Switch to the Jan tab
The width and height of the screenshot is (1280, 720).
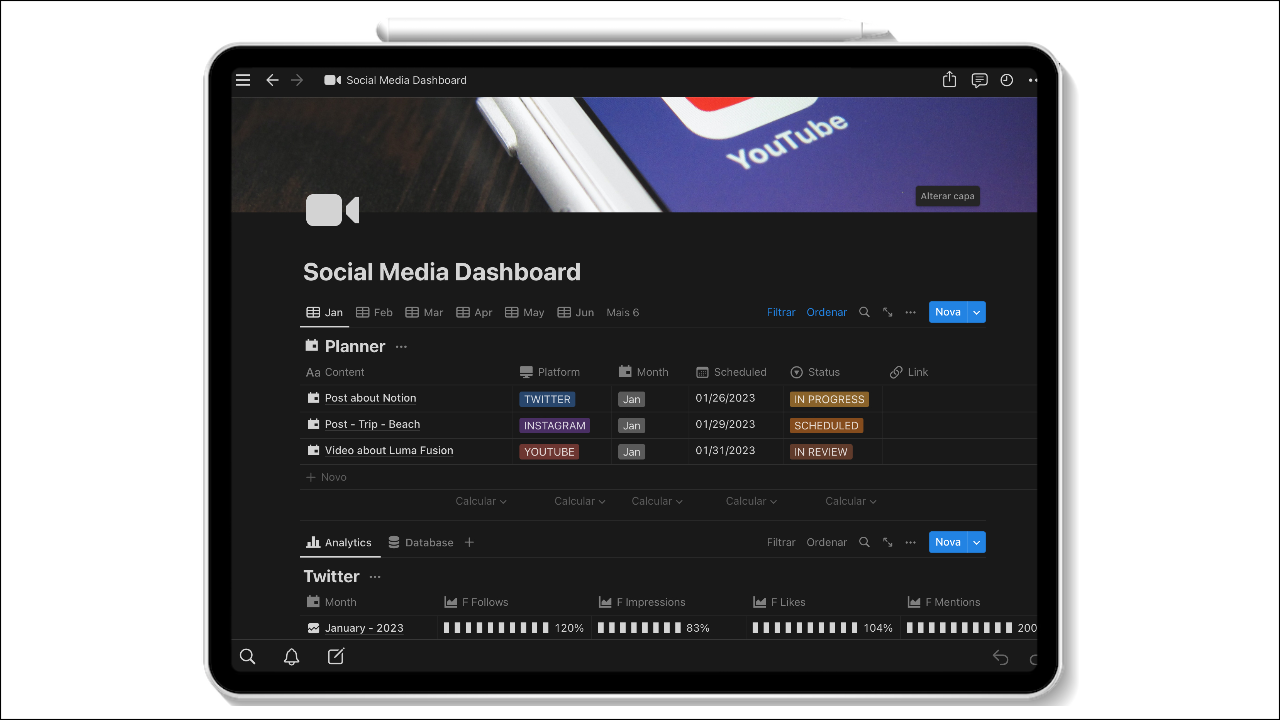point(325,312)
